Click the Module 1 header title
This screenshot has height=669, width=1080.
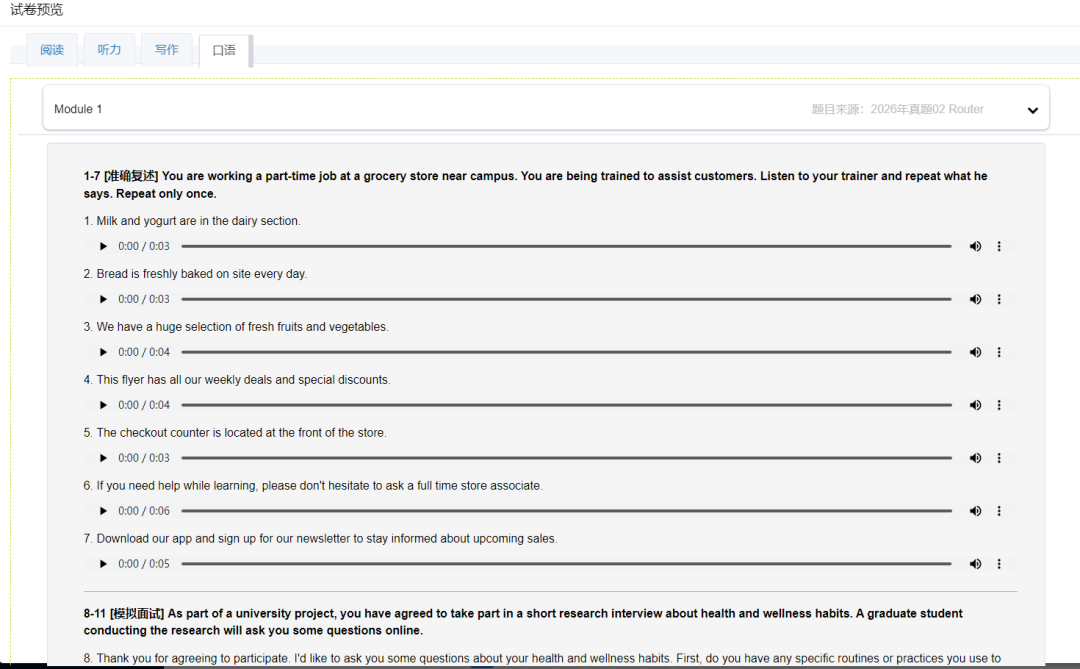pyautogui.click(x=78, y=109)
